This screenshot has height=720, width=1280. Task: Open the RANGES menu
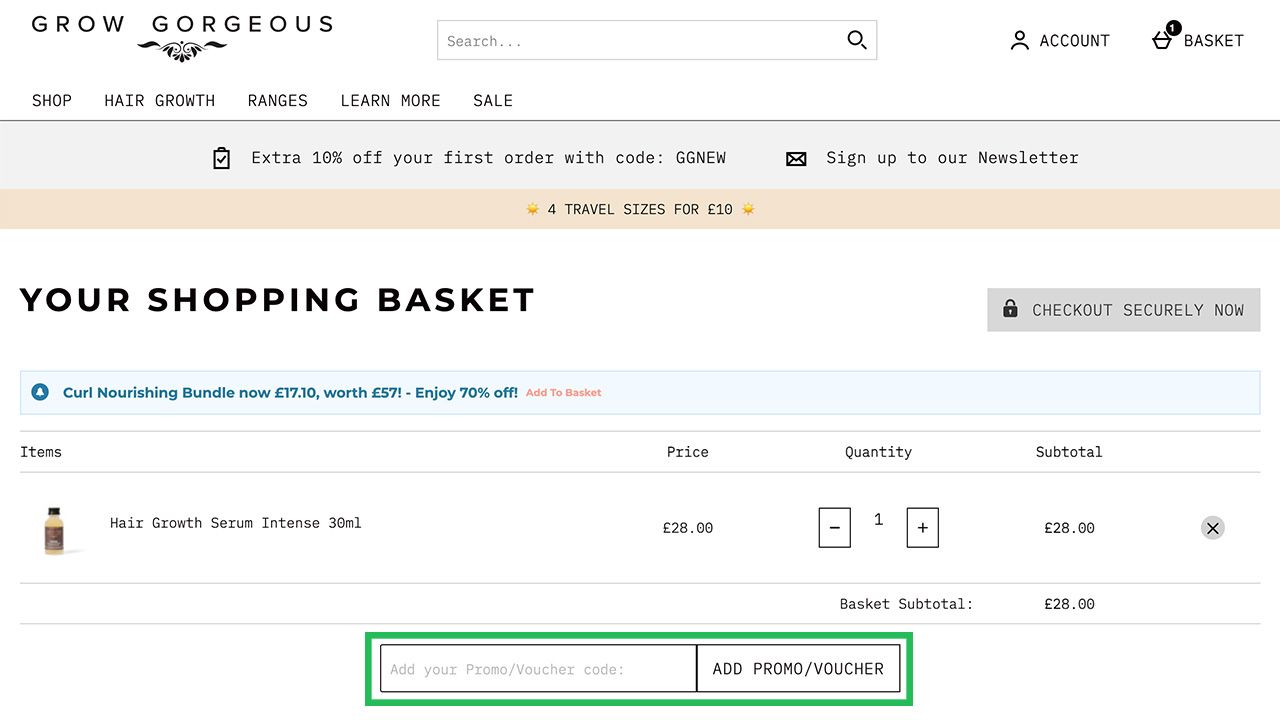point(278,100)
